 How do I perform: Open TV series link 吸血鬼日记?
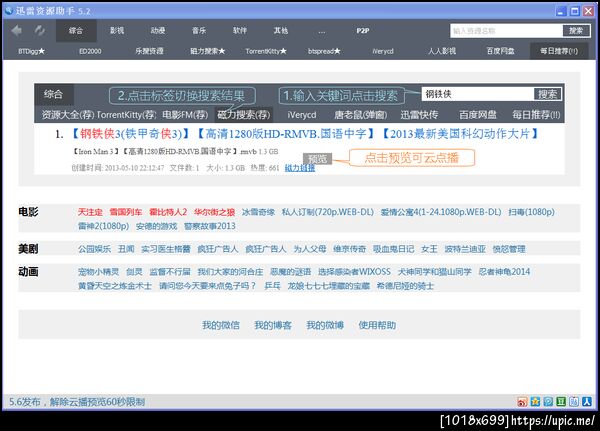click(393, 249)
